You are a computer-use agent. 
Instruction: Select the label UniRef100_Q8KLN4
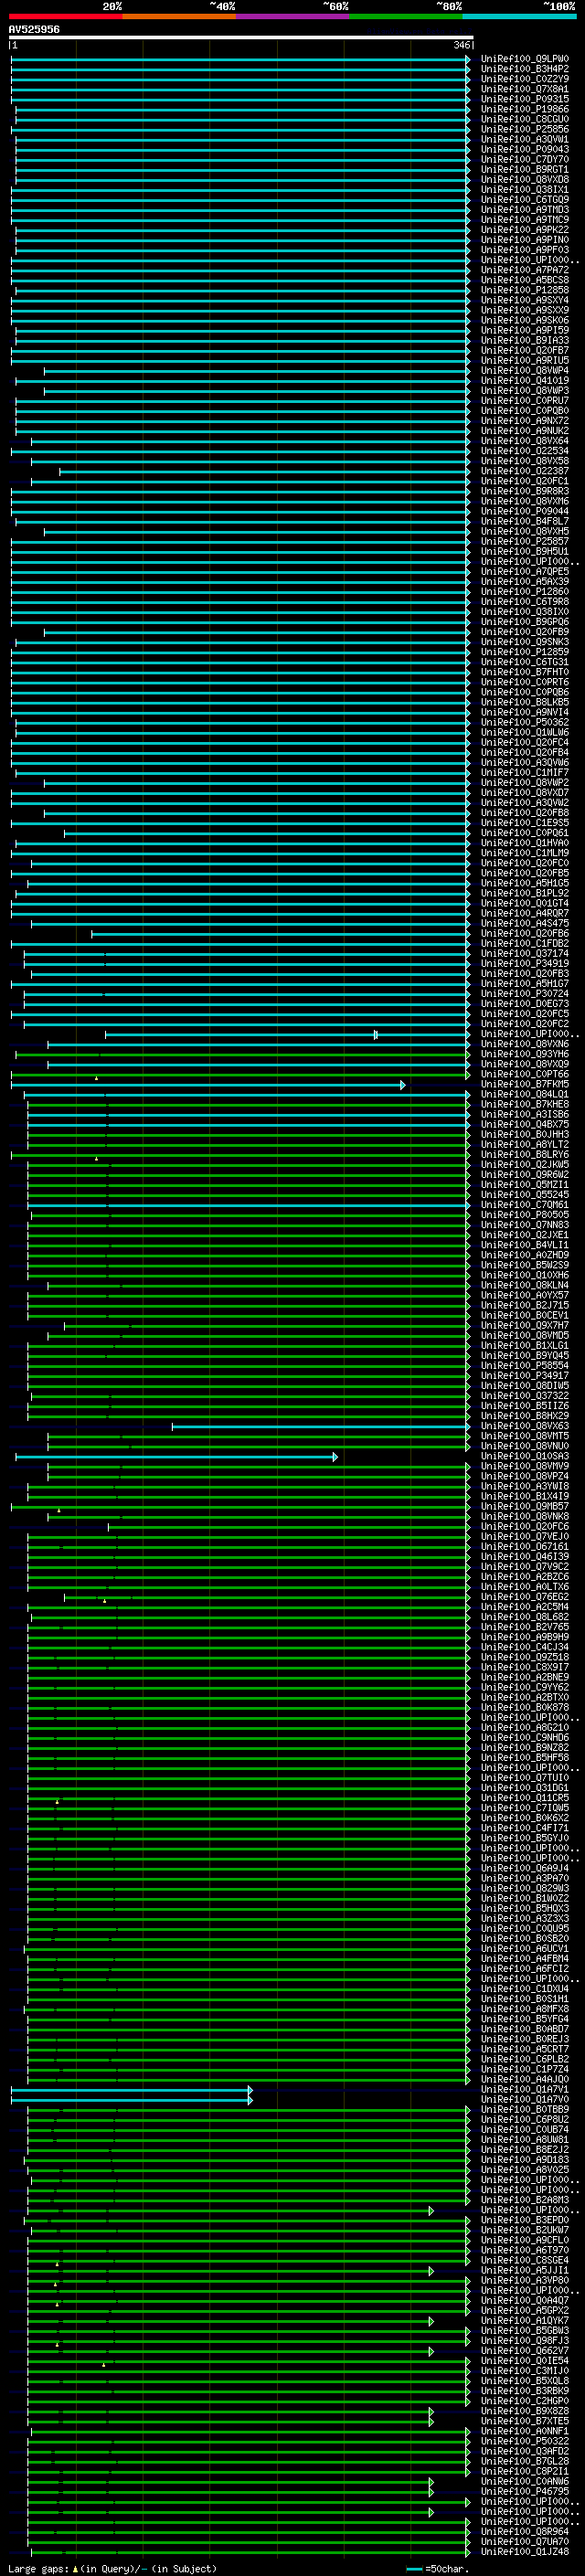coord(525,1285)
